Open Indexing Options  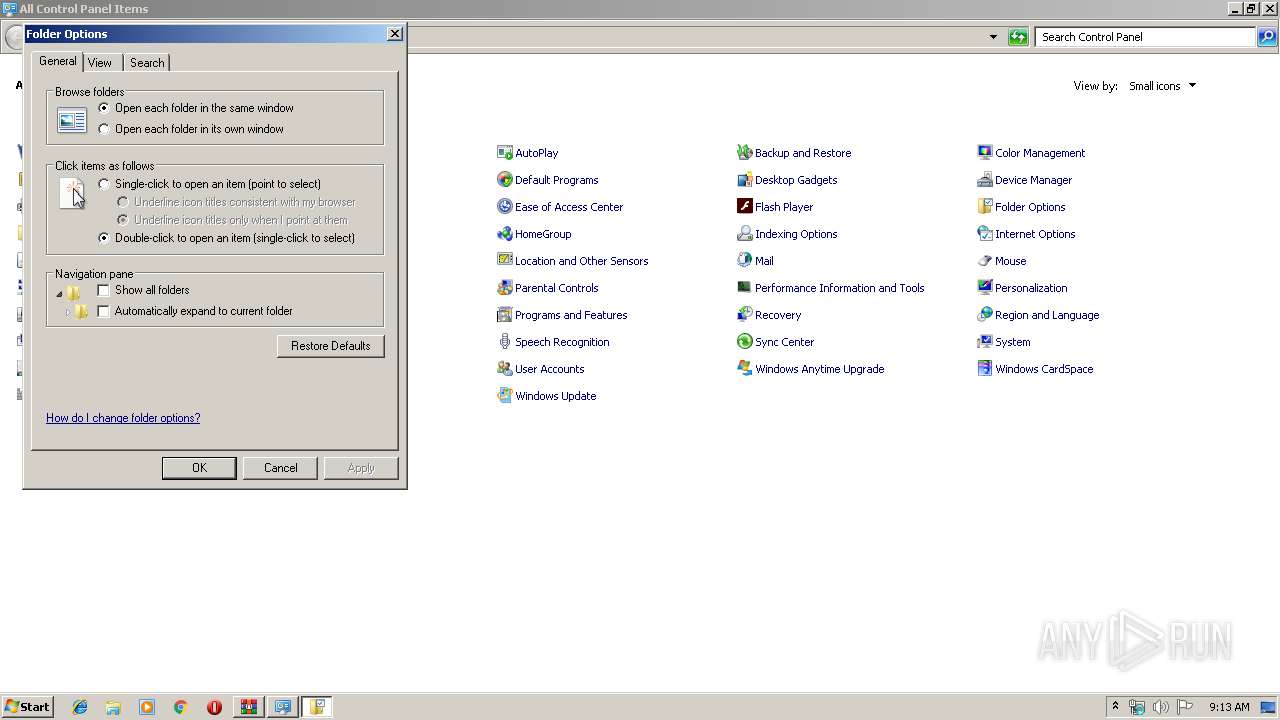787,234
